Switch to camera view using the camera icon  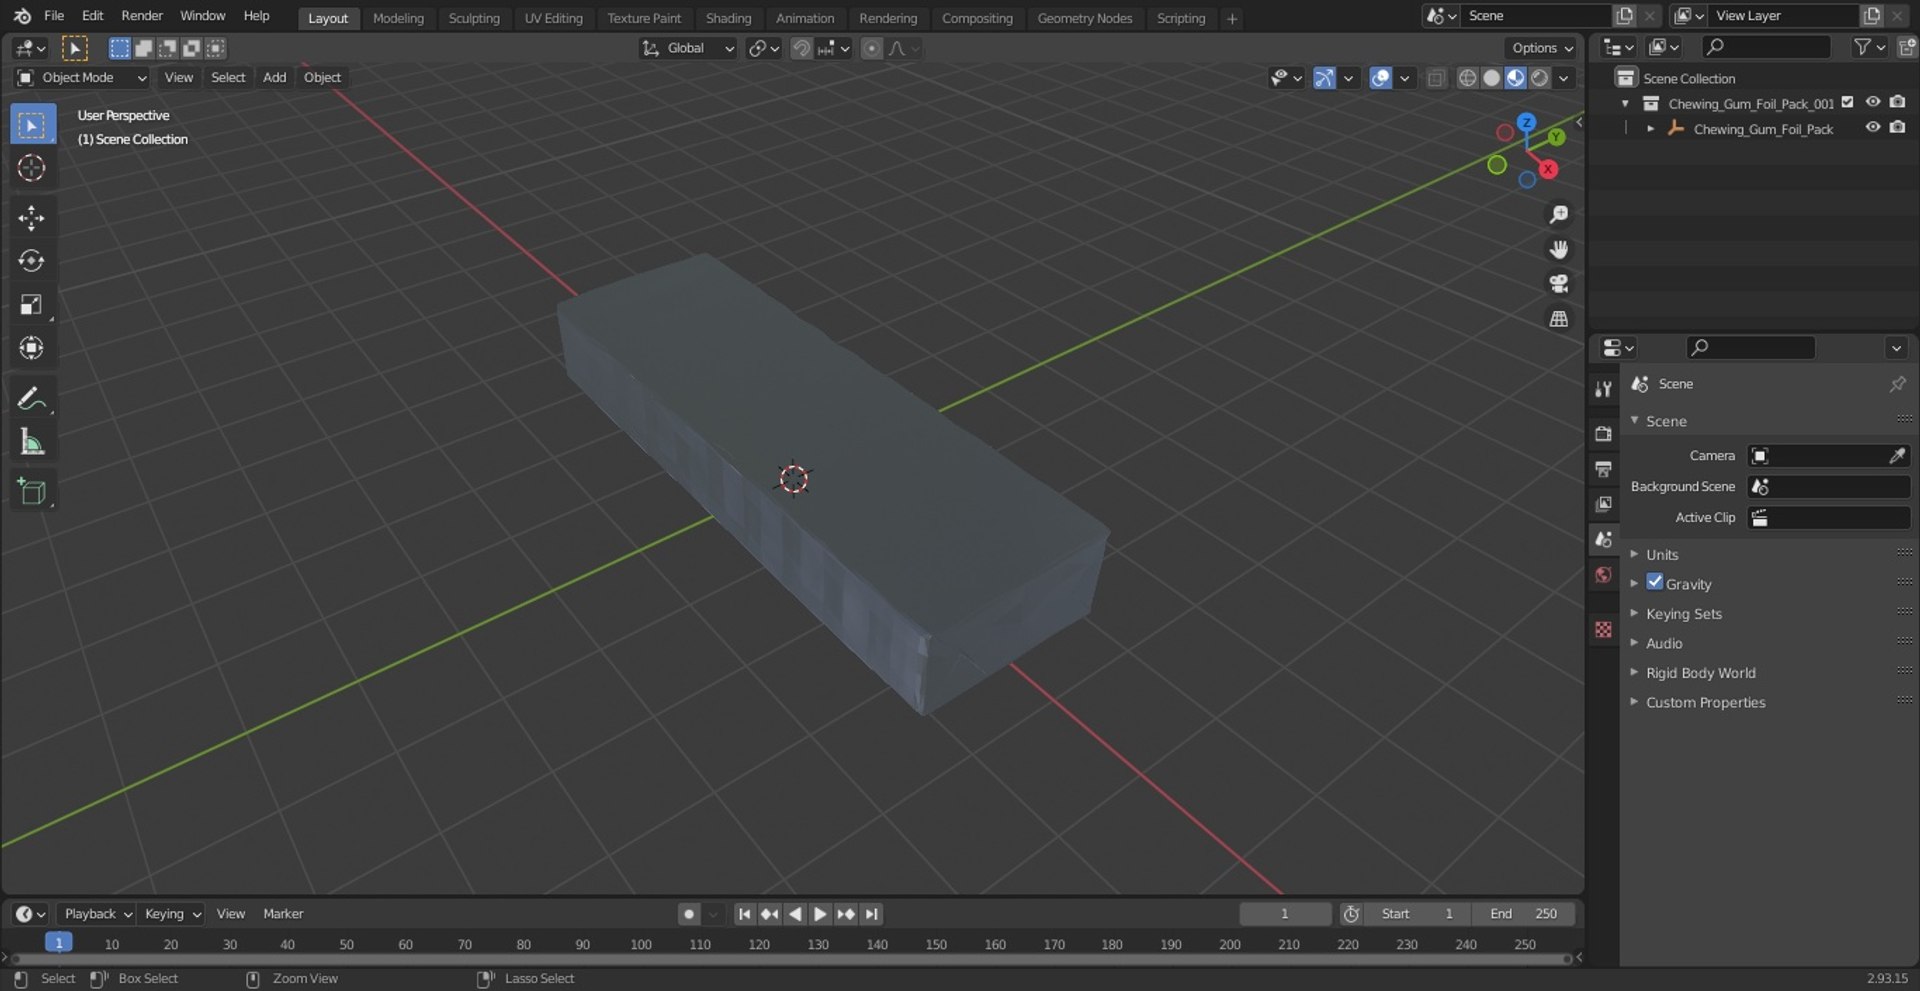[x=1558, y=284]
